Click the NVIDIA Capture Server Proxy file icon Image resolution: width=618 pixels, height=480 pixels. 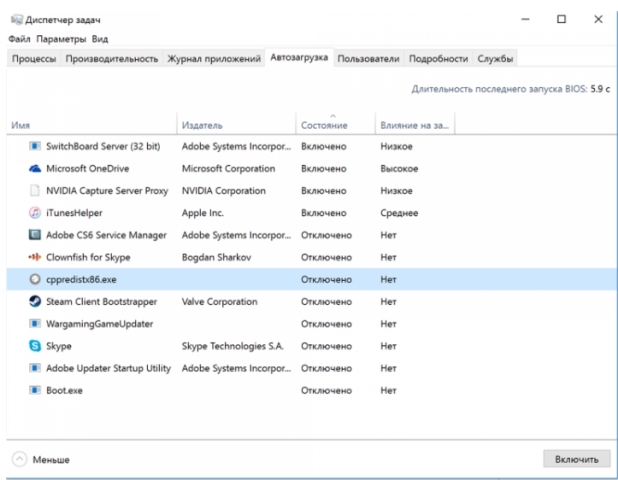coord(35,191)
